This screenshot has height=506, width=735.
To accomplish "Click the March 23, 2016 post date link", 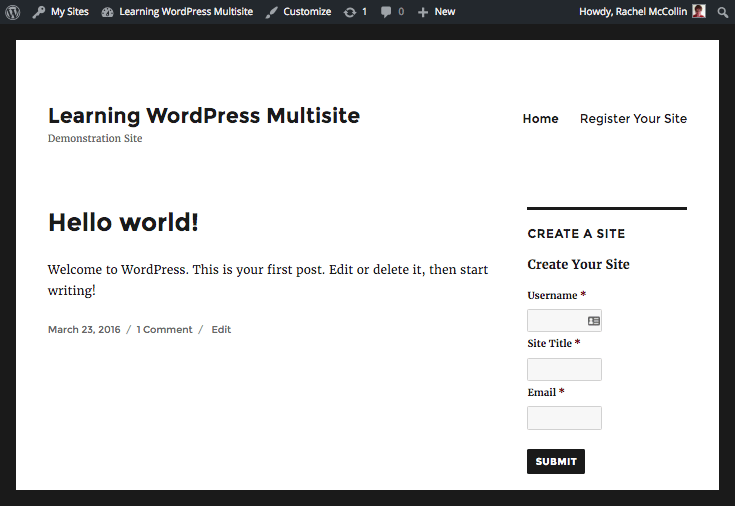I will [x=84, y=330].
